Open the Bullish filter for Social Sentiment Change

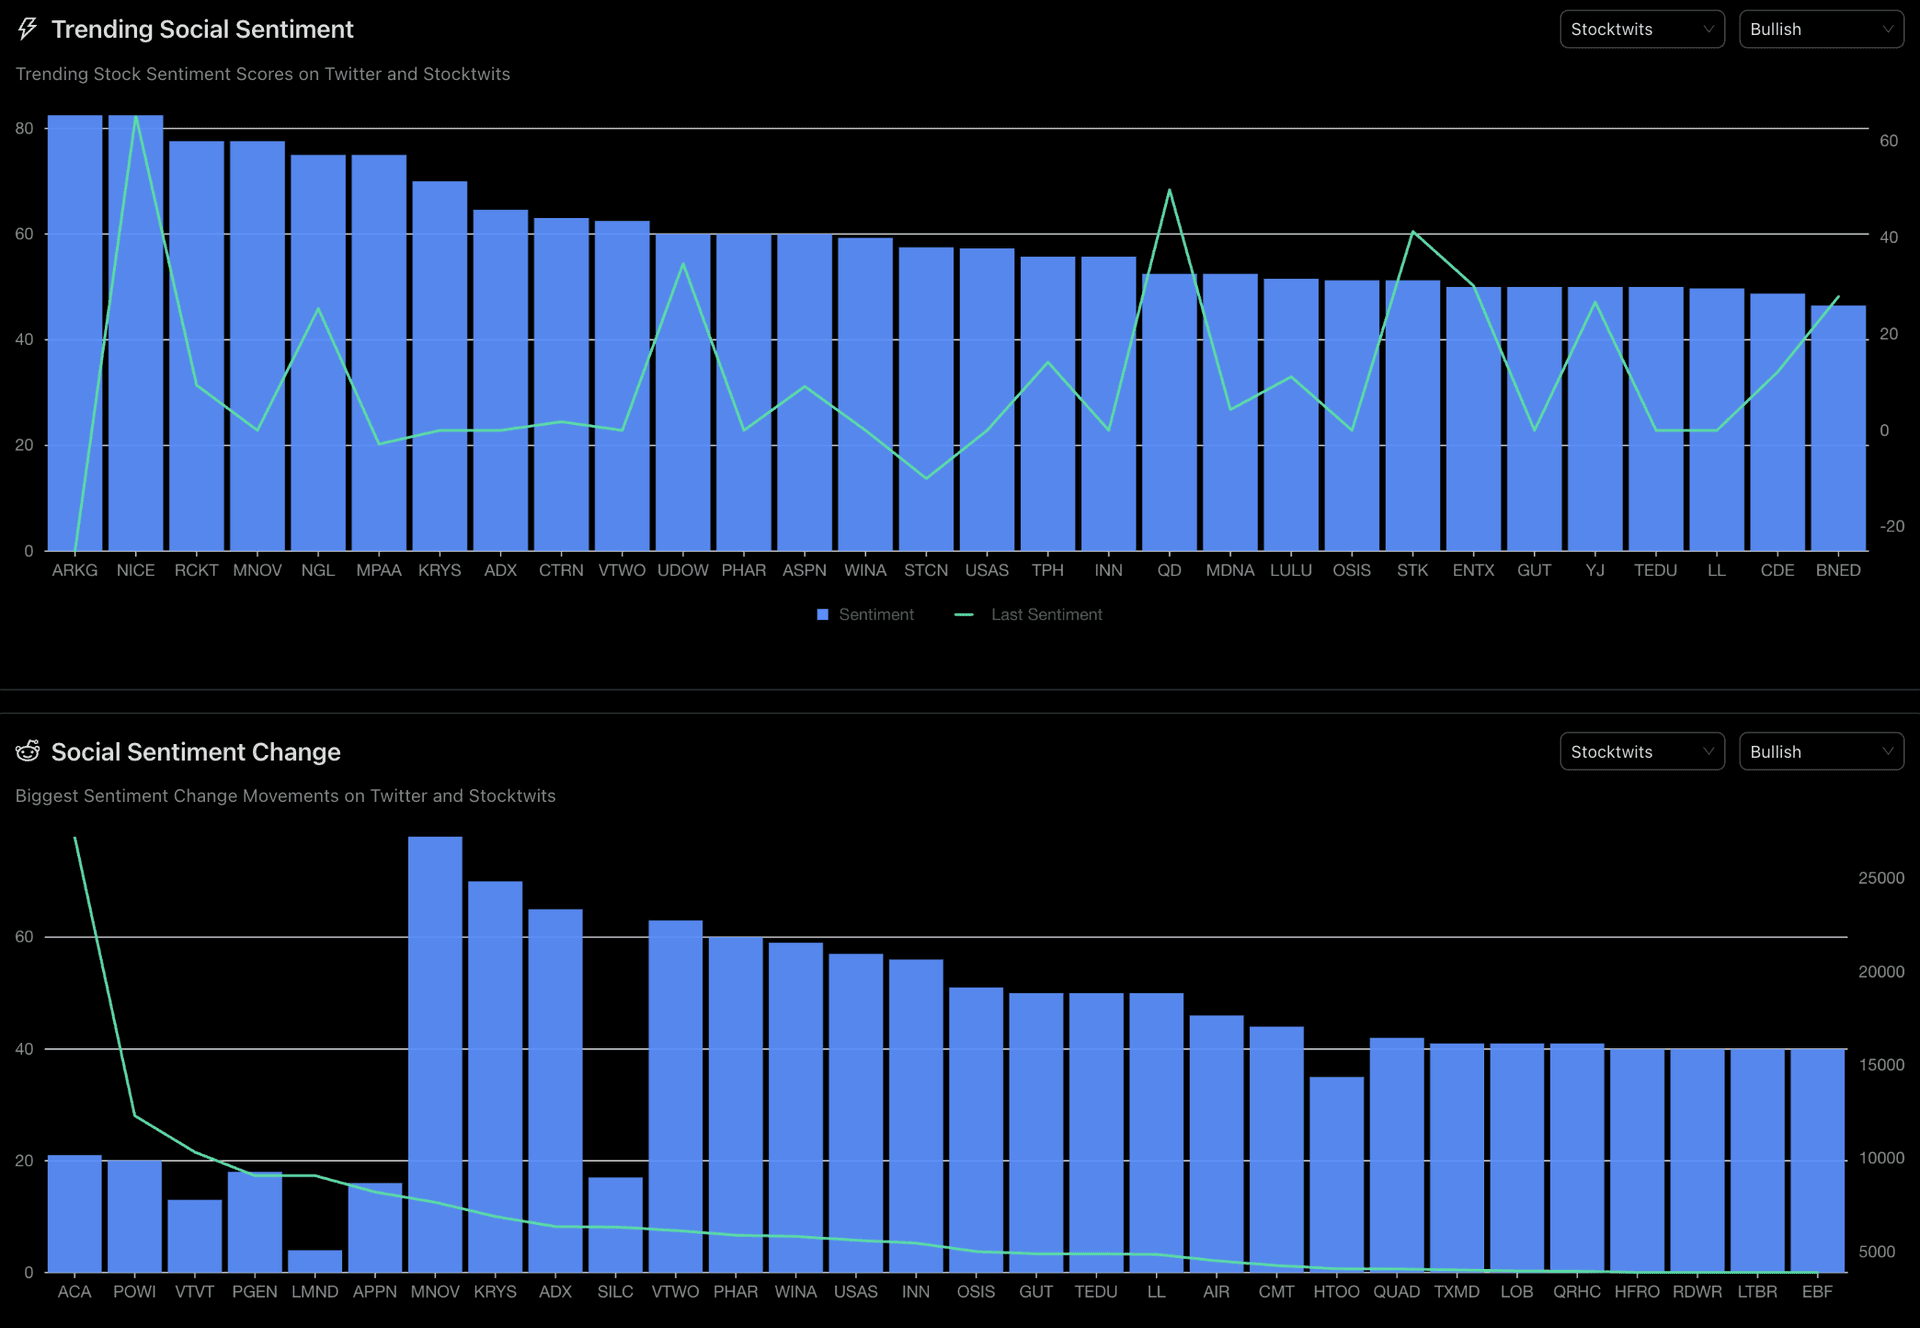pyautogui.click(x=1820, y=751)
